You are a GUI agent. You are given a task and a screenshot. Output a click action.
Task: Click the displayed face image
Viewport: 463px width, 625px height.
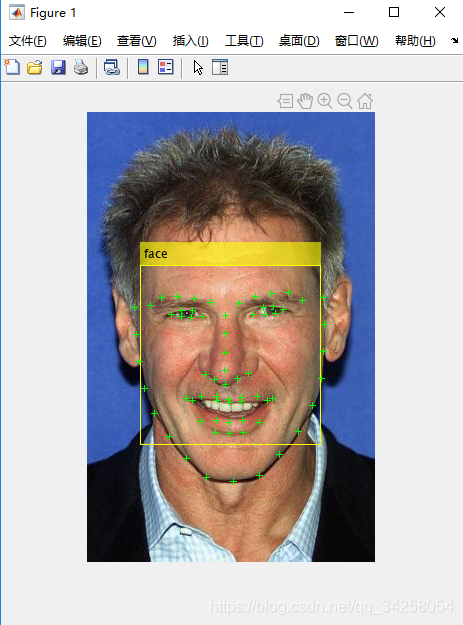coord(231,337)
